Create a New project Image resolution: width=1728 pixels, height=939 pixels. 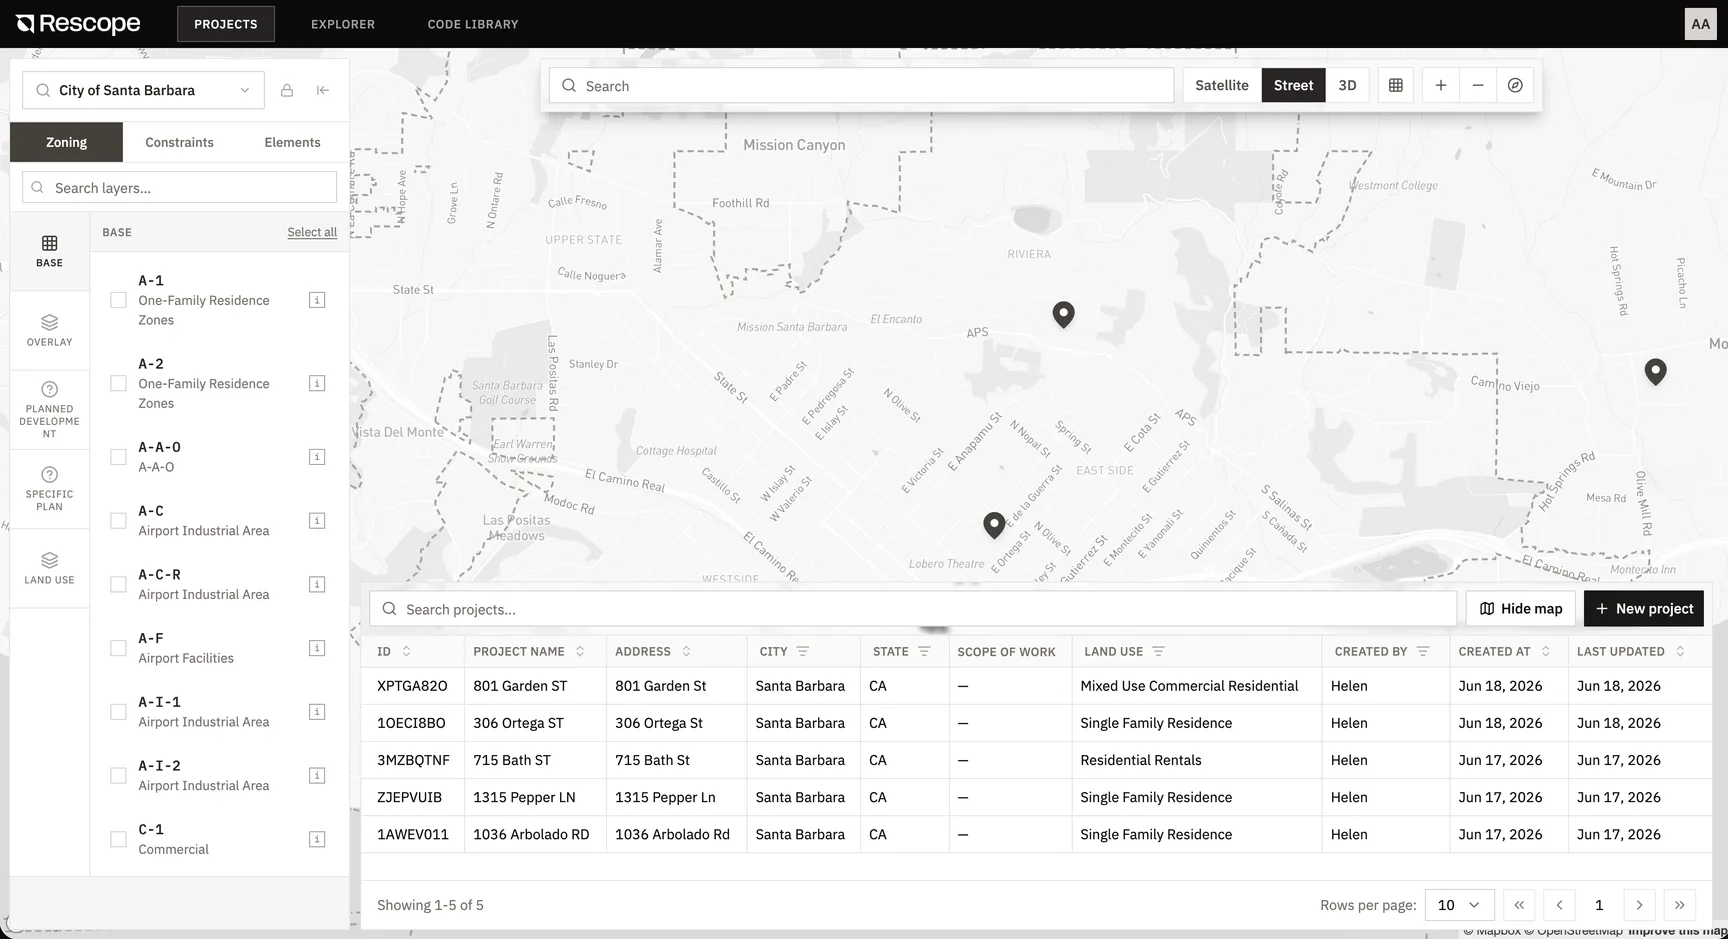1644,609
